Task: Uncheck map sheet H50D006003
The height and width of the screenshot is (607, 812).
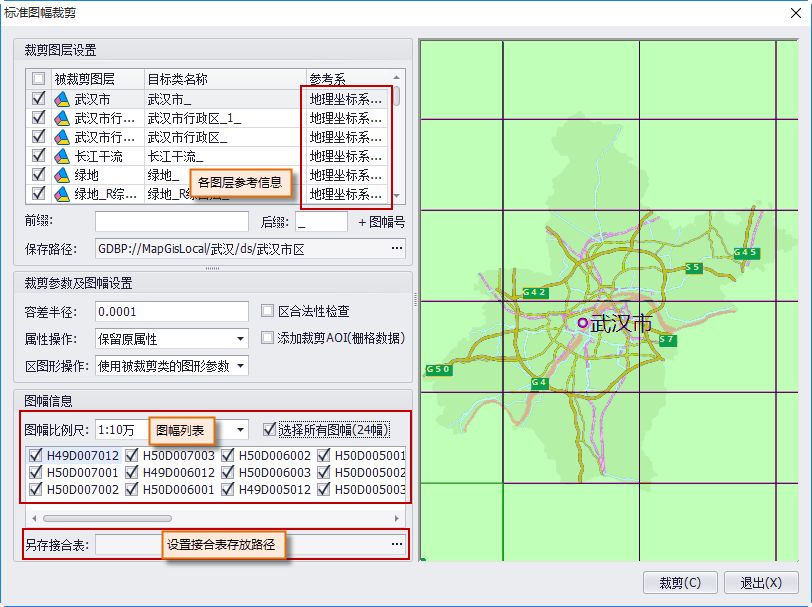Action: click(x=227, y=472)
